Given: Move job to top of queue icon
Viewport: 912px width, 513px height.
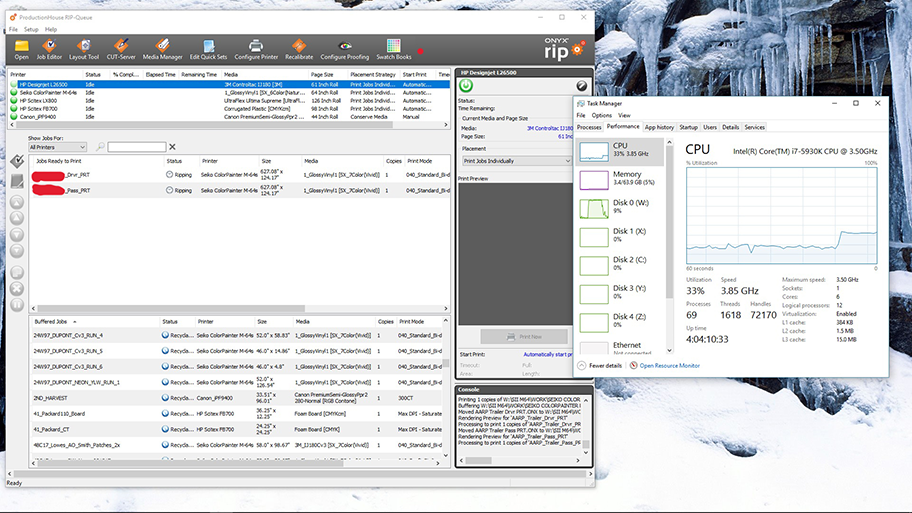Looking at the screenshot, I should 17,202.
